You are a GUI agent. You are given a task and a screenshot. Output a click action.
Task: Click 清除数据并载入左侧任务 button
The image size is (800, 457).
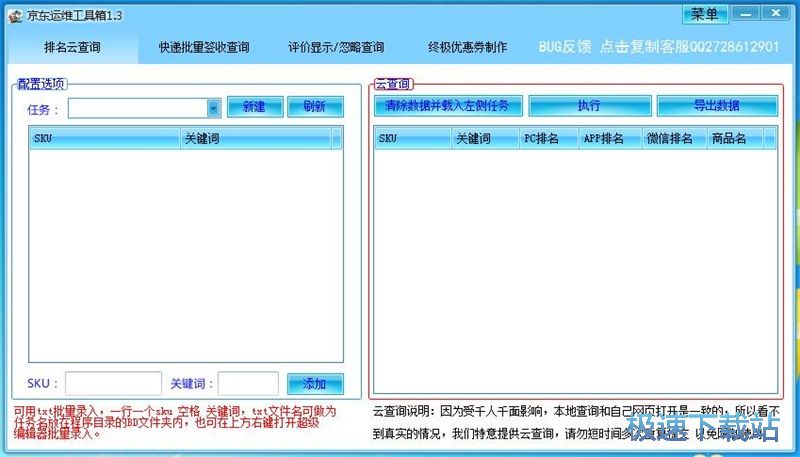(448, 106)
